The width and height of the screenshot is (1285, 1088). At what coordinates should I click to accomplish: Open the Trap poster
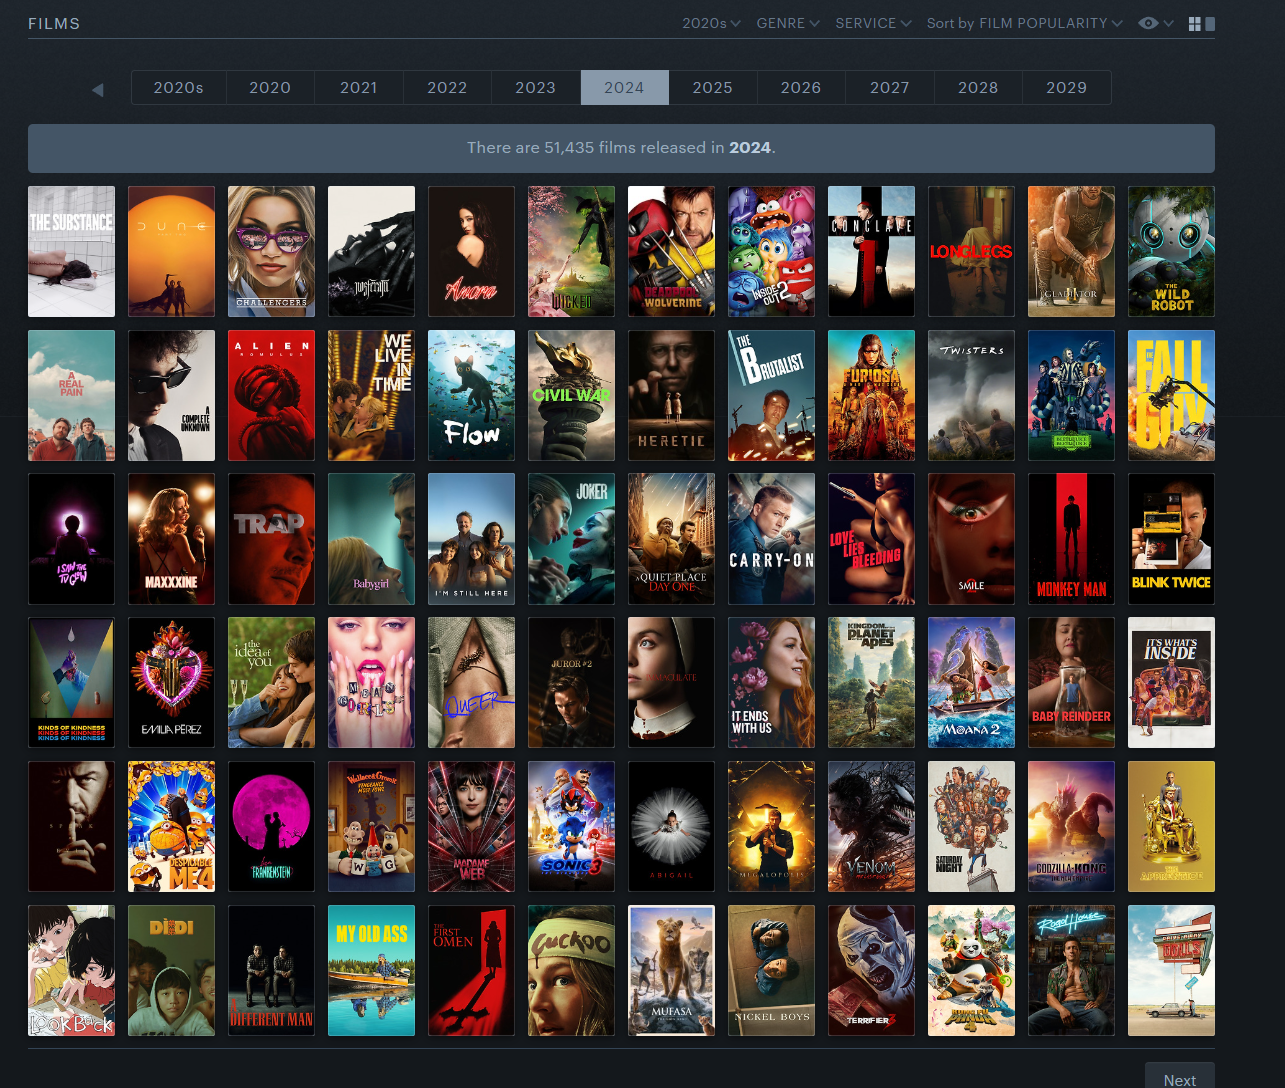pos(271,539)
